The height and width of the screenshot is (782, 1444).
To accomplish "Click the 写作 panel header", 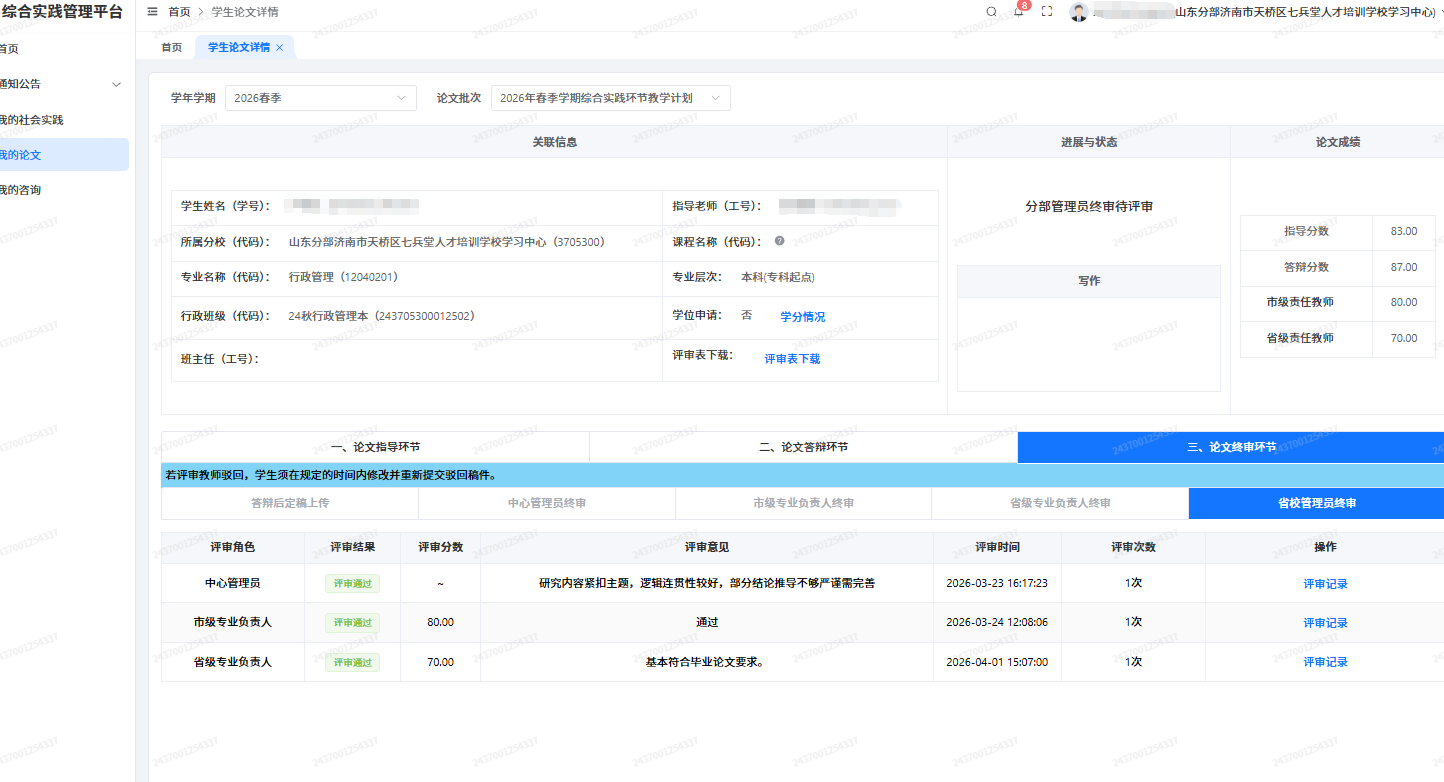I will 1089,281.
